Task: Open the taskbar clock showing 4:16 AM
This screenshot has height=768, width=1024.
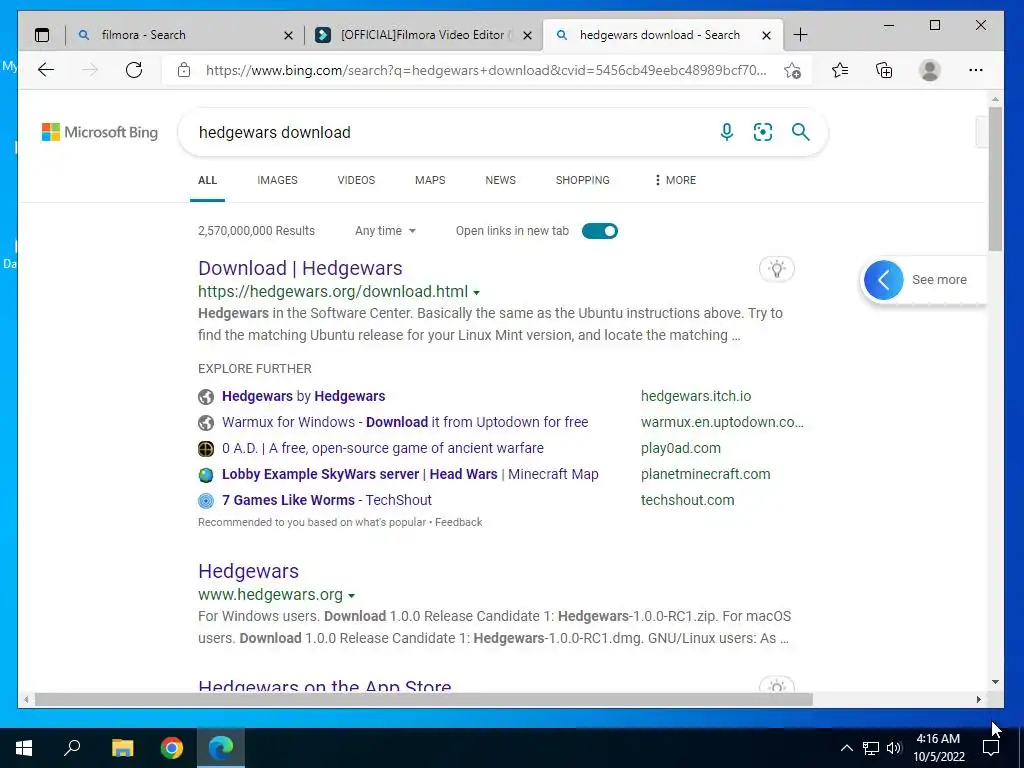Action: [938, 748]
